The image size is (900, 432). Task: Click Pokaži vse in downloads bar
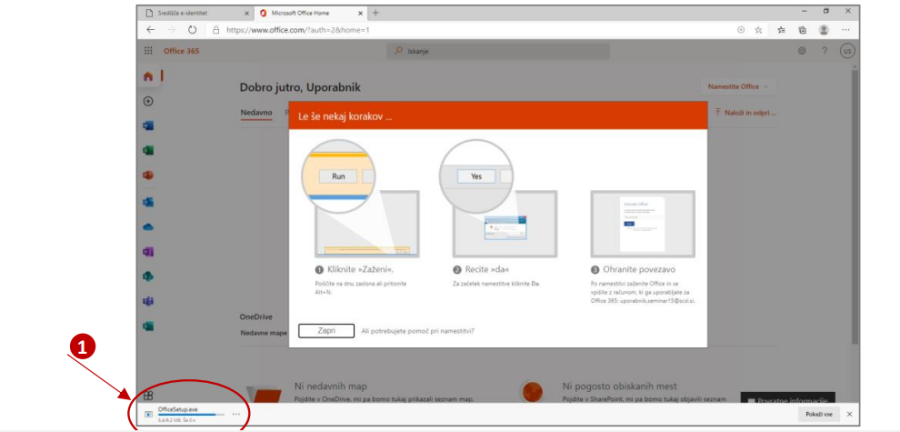coord(818,414)
